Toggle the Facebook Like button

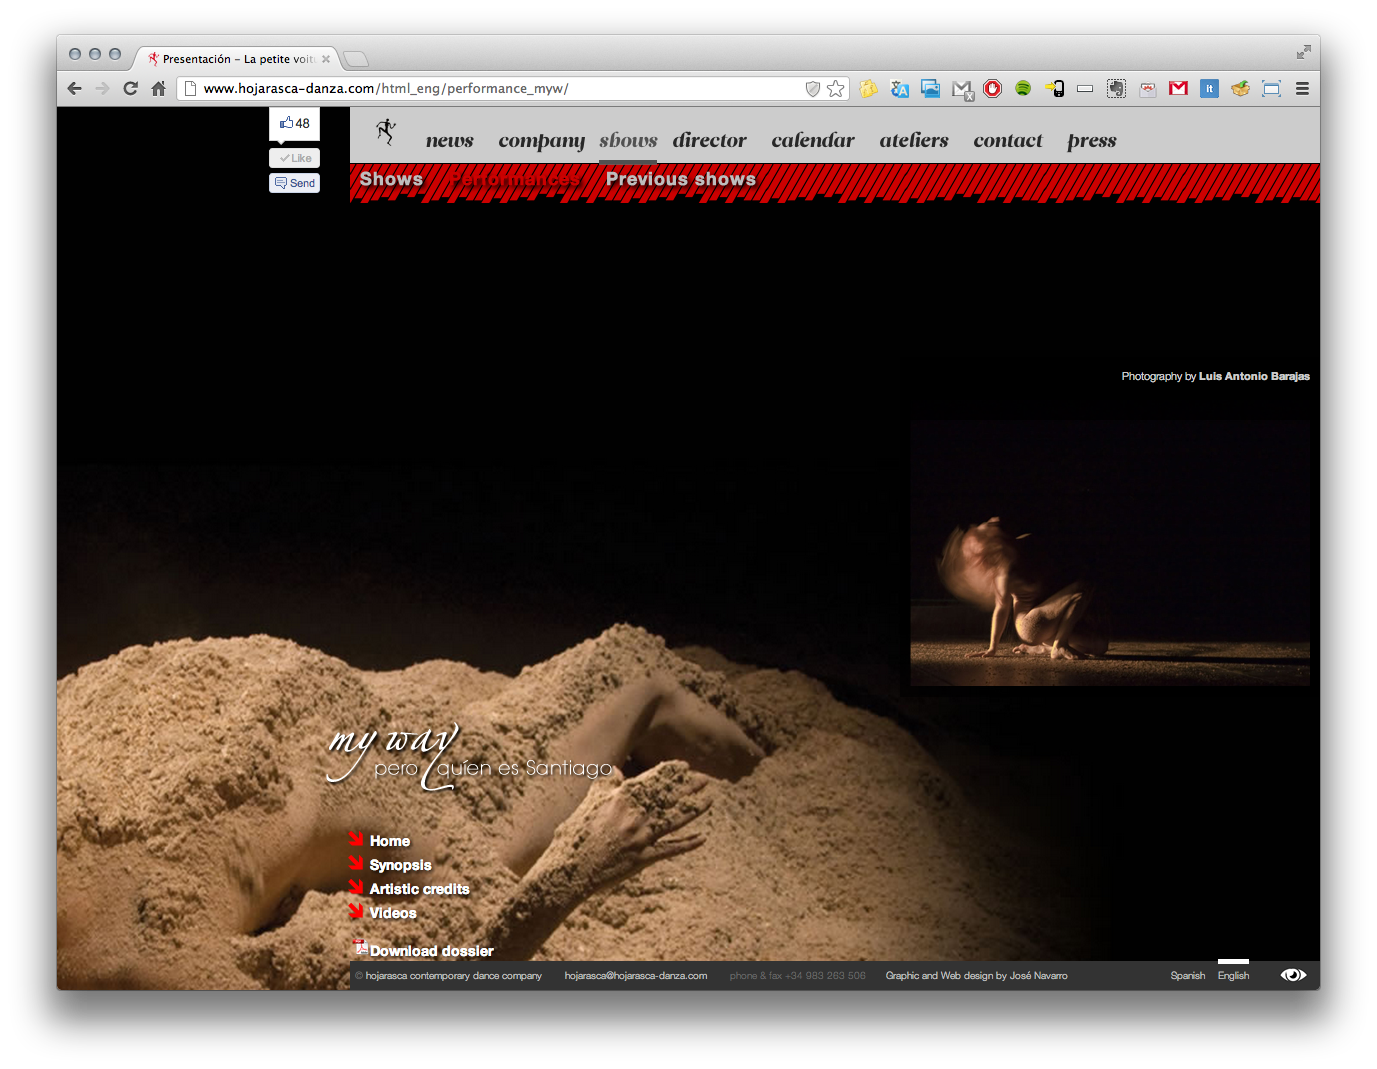(295, 158)
